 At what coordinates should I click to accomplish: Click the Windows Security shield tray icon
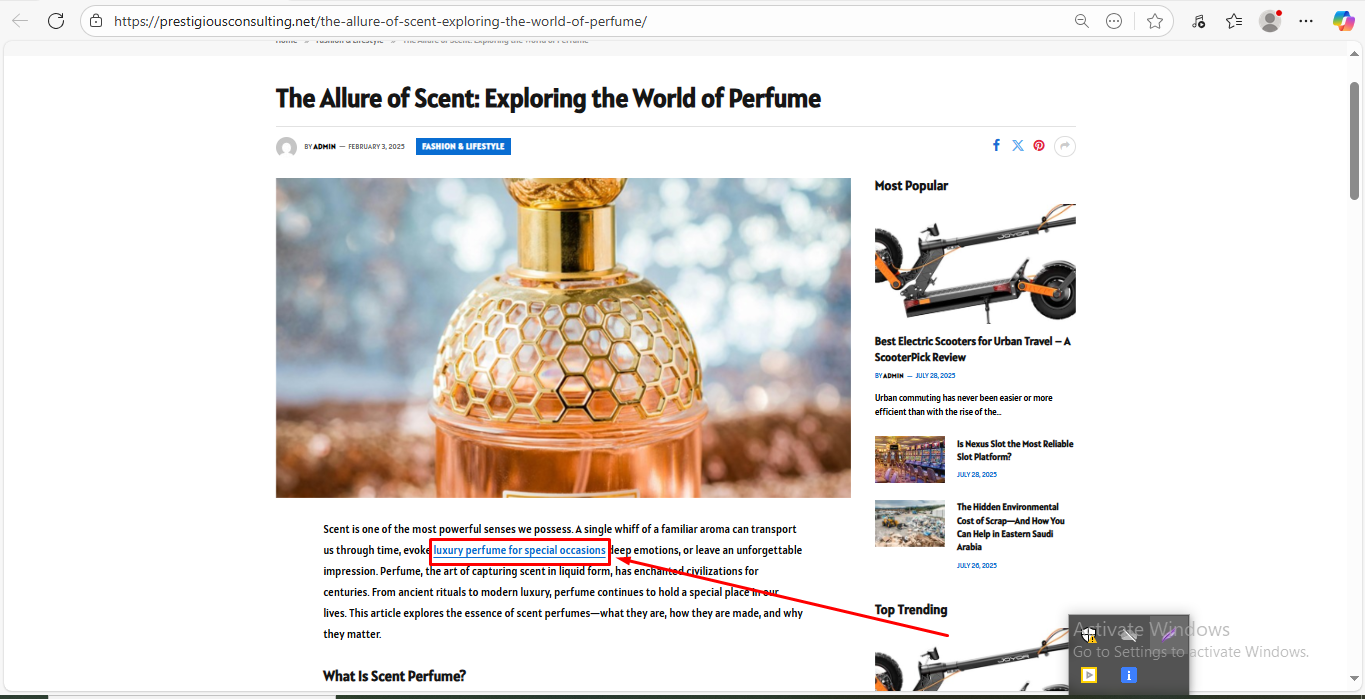[1087, 634]
